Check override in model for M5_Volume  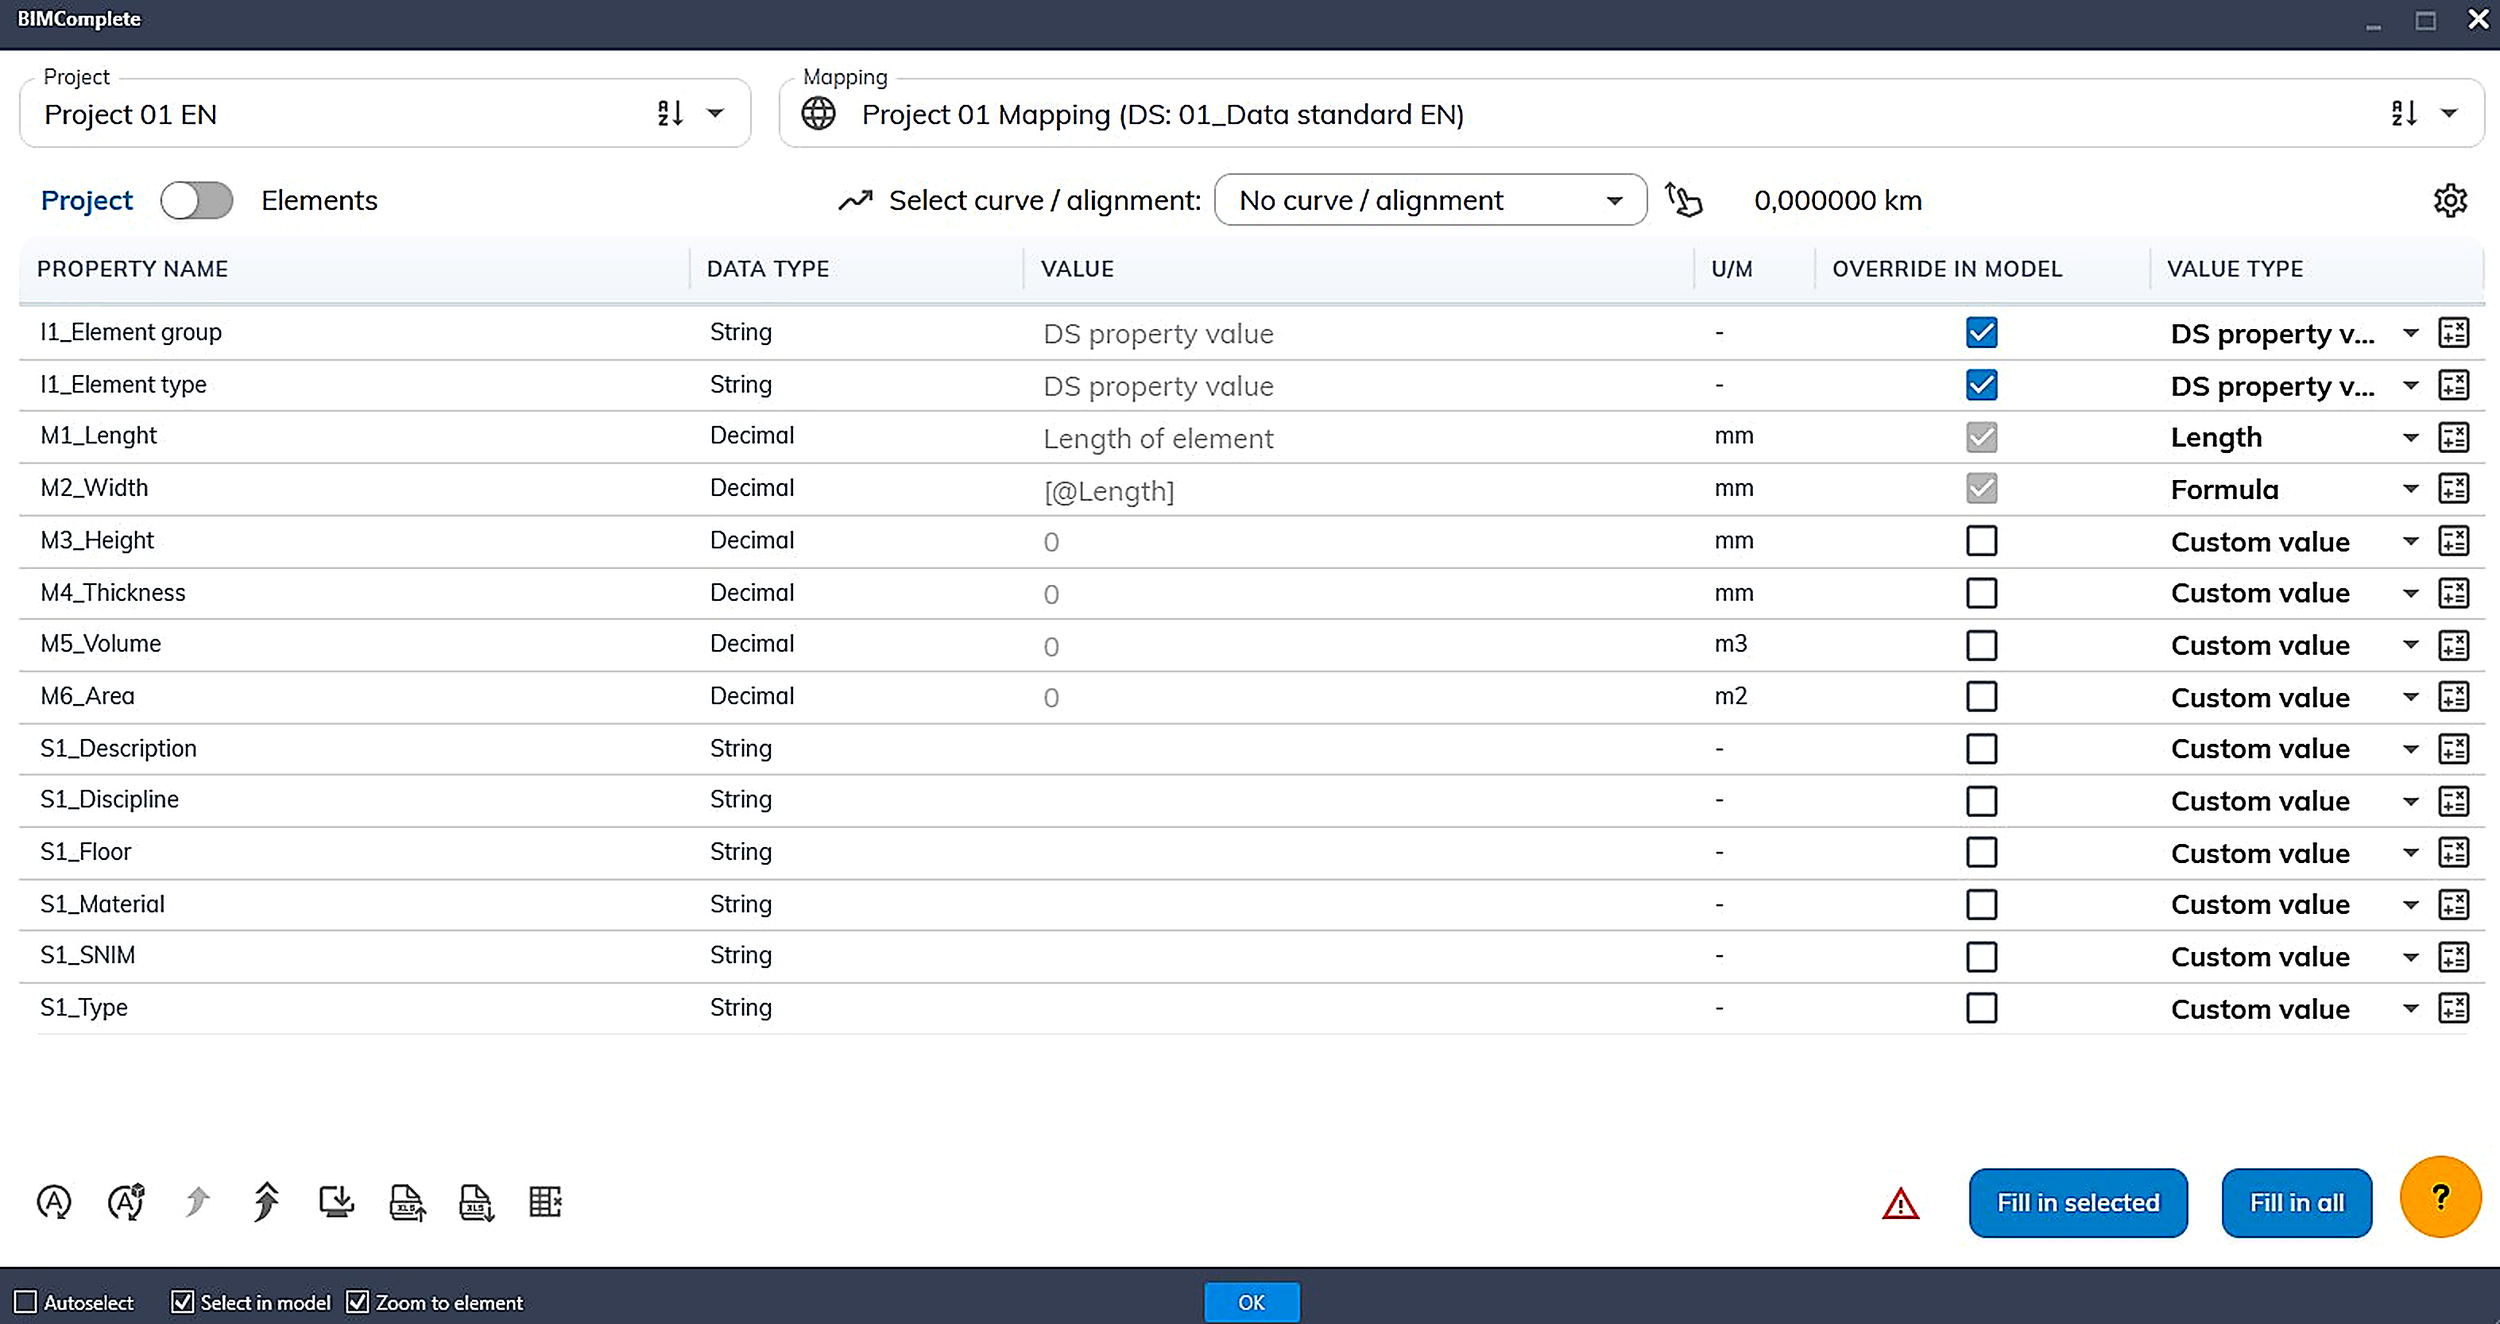coord(1981,645)
